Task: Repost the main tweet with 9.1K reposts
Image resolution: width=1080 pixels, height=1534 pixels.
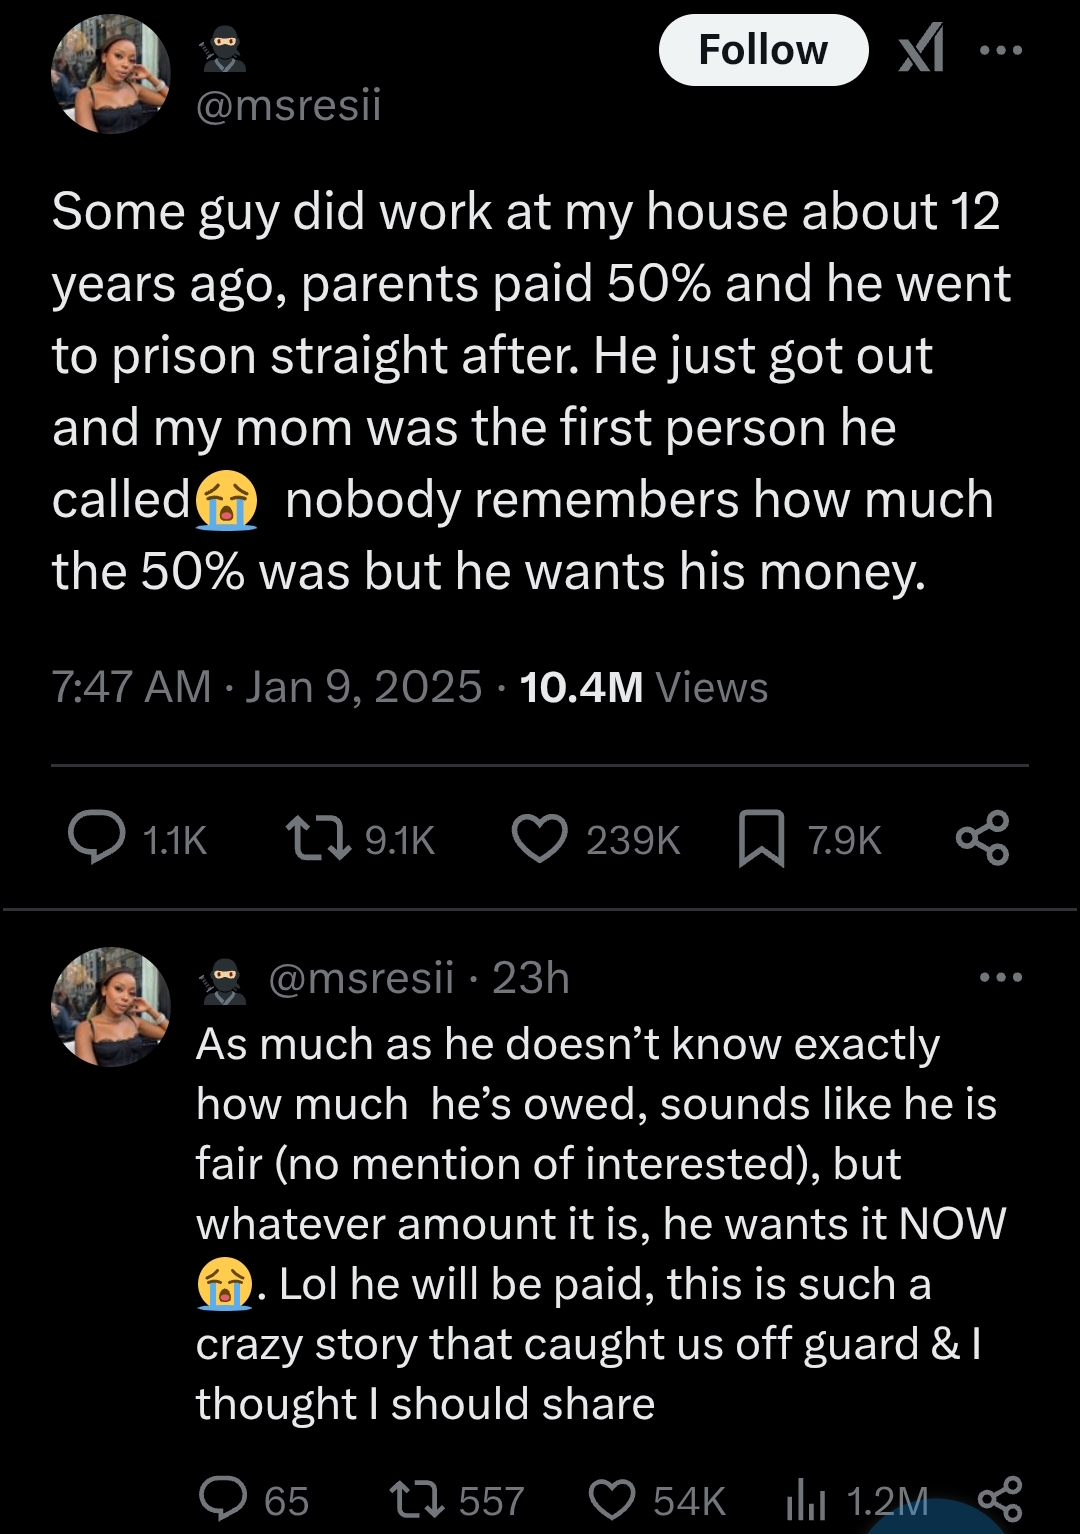Action: (318, 838)
